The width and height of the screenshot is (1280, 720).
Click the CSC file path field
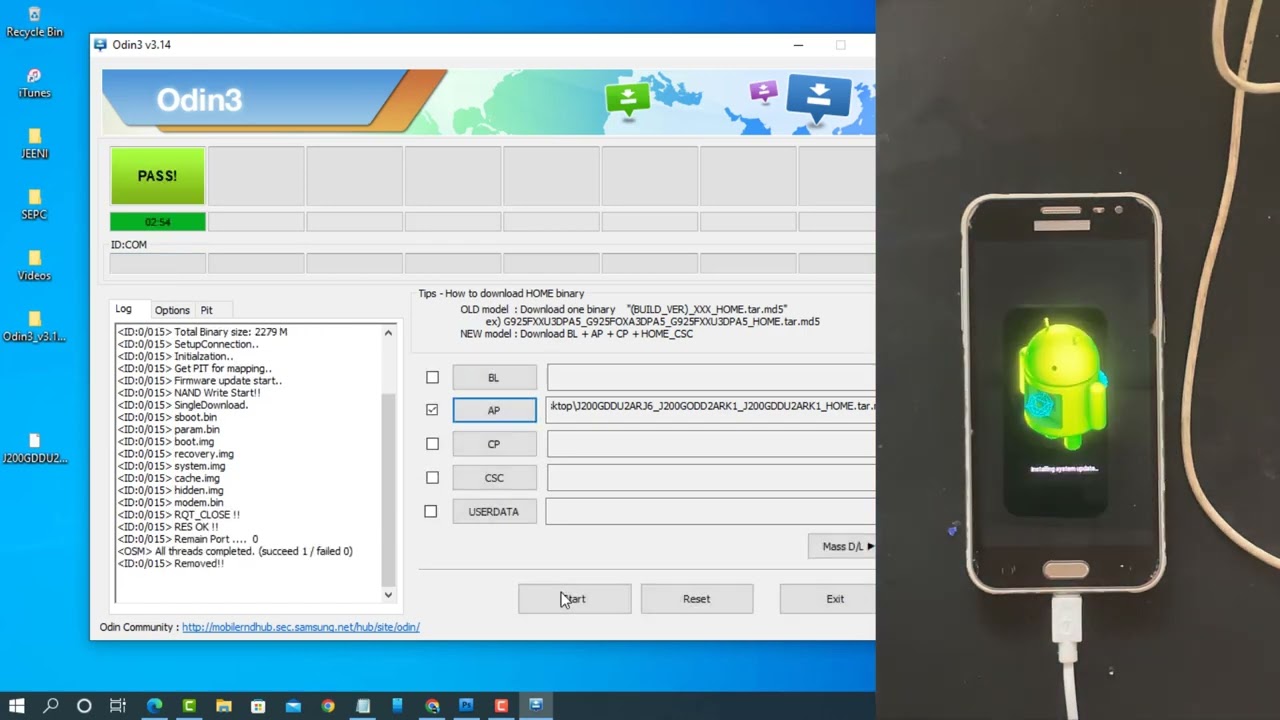click(711, 478)
